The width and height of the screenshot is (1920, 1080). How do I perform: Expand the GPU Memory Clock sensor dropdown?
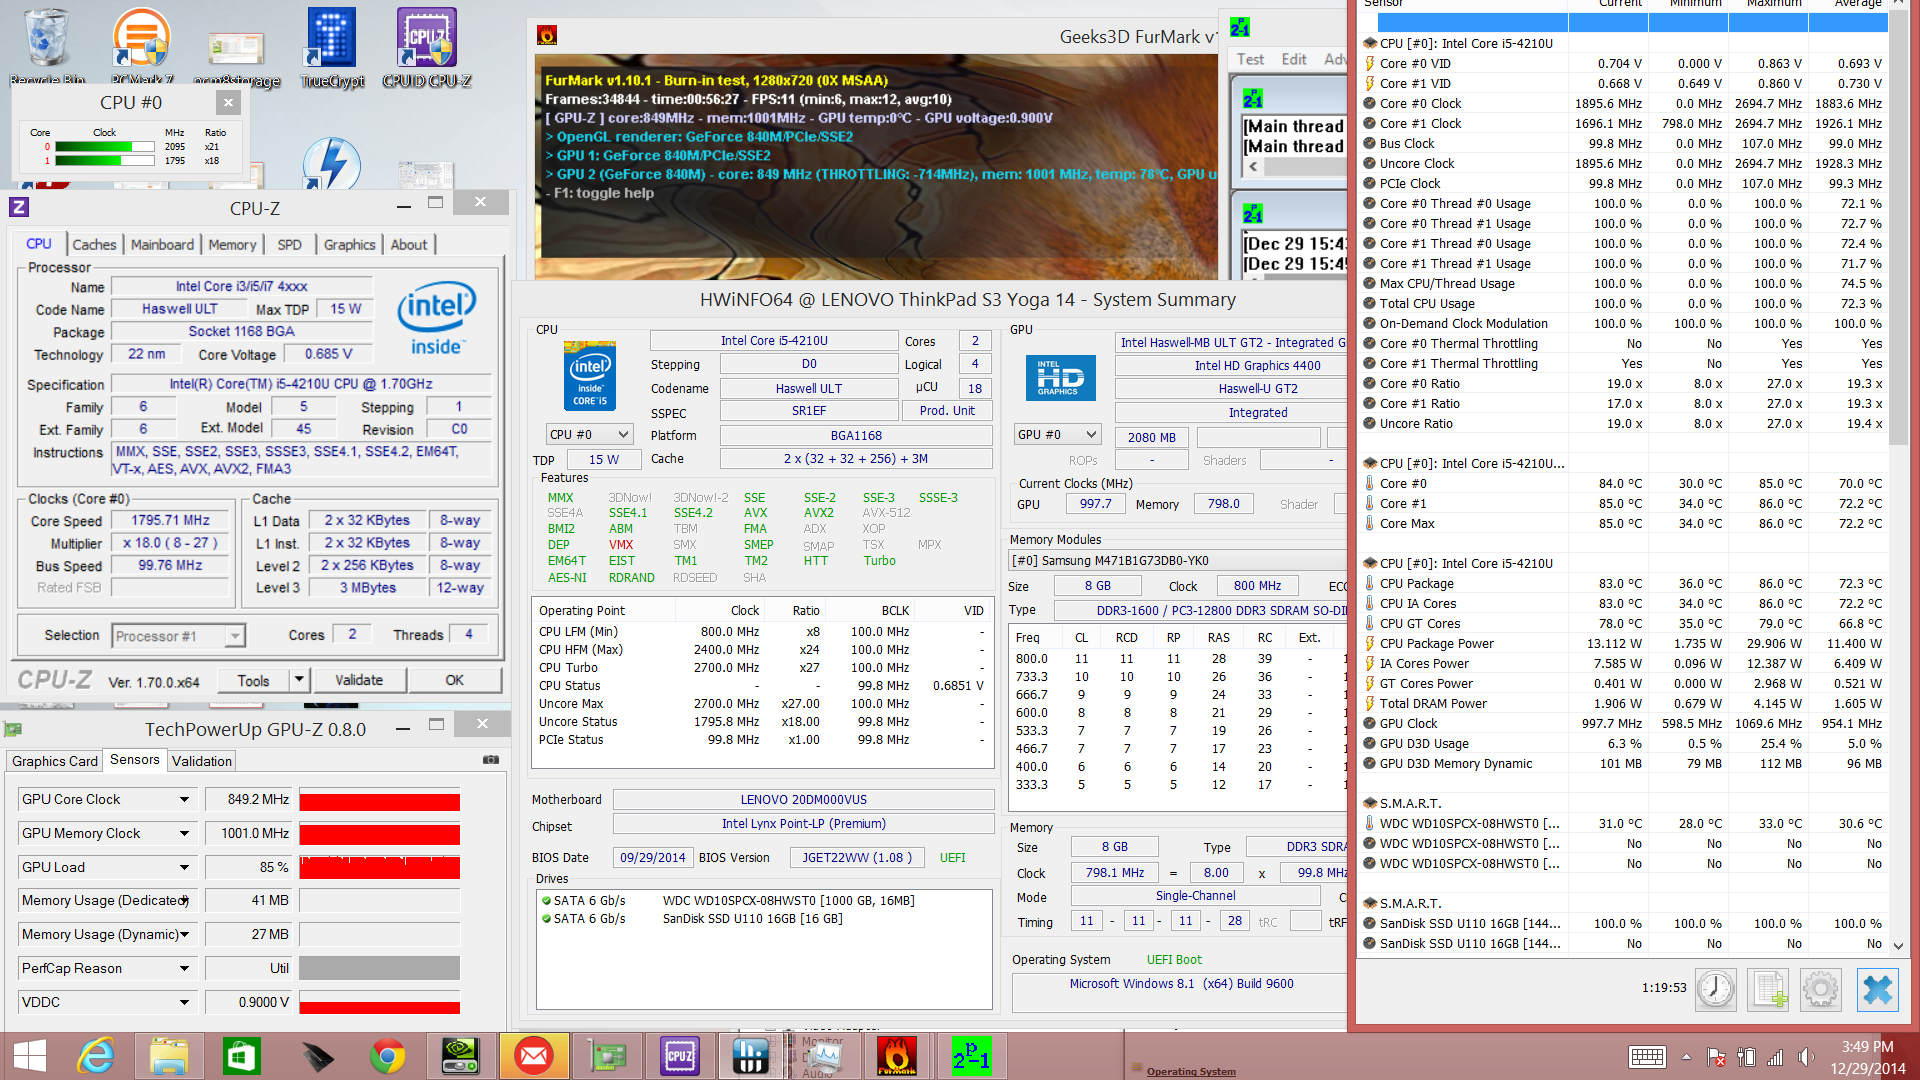click(x=184, y=834)
